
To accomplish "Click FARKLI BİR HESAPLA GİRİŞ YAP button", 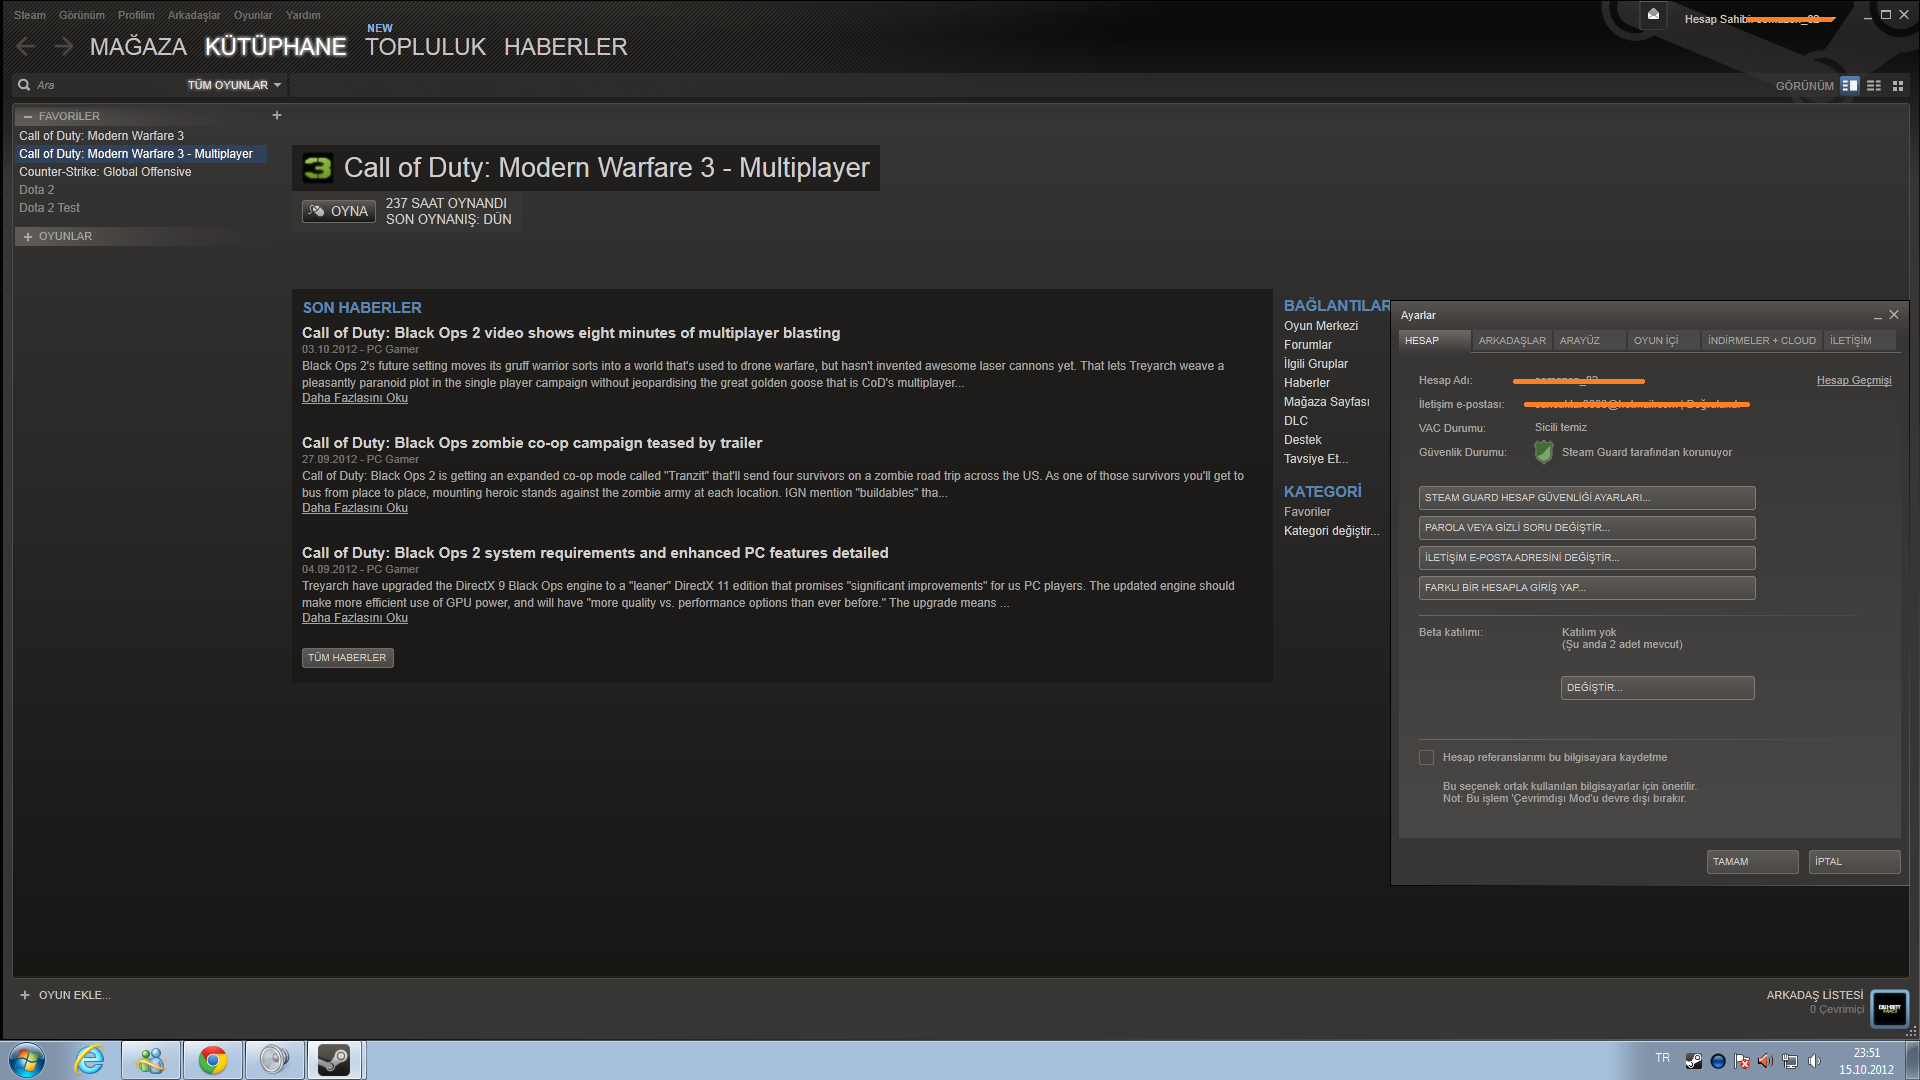I will (1587, 588).
